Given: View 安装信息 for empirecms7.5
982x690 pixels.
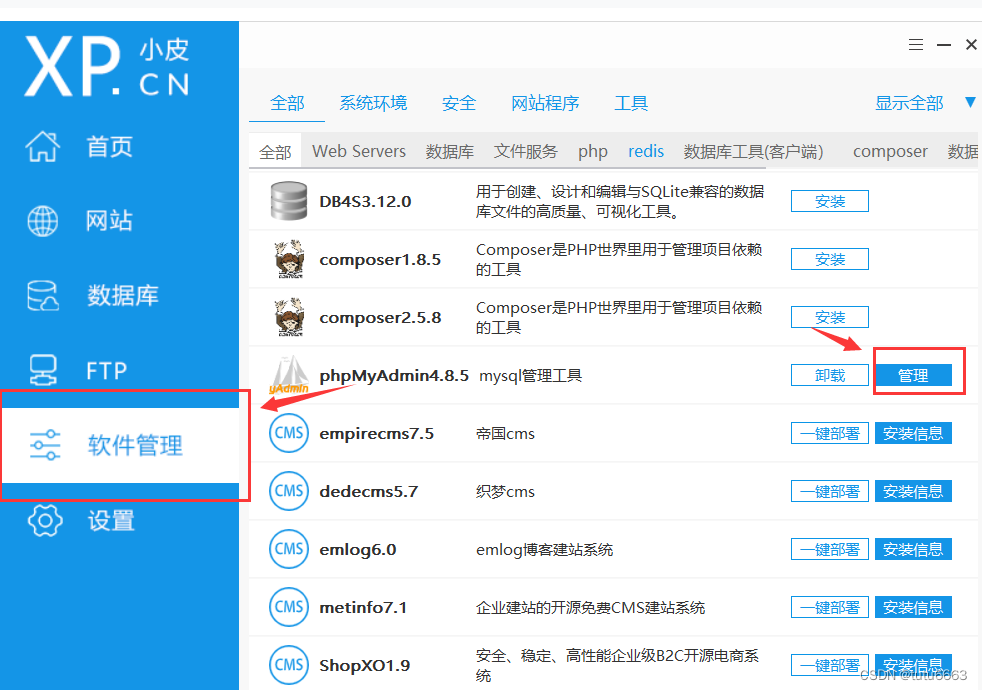Looking at the screenshot, I should (x=913, y=433).
